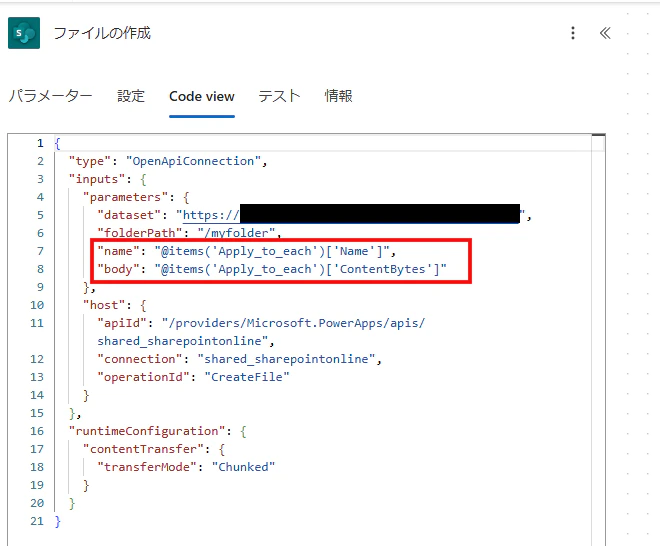Click the "connection" code line

(240, 359)
